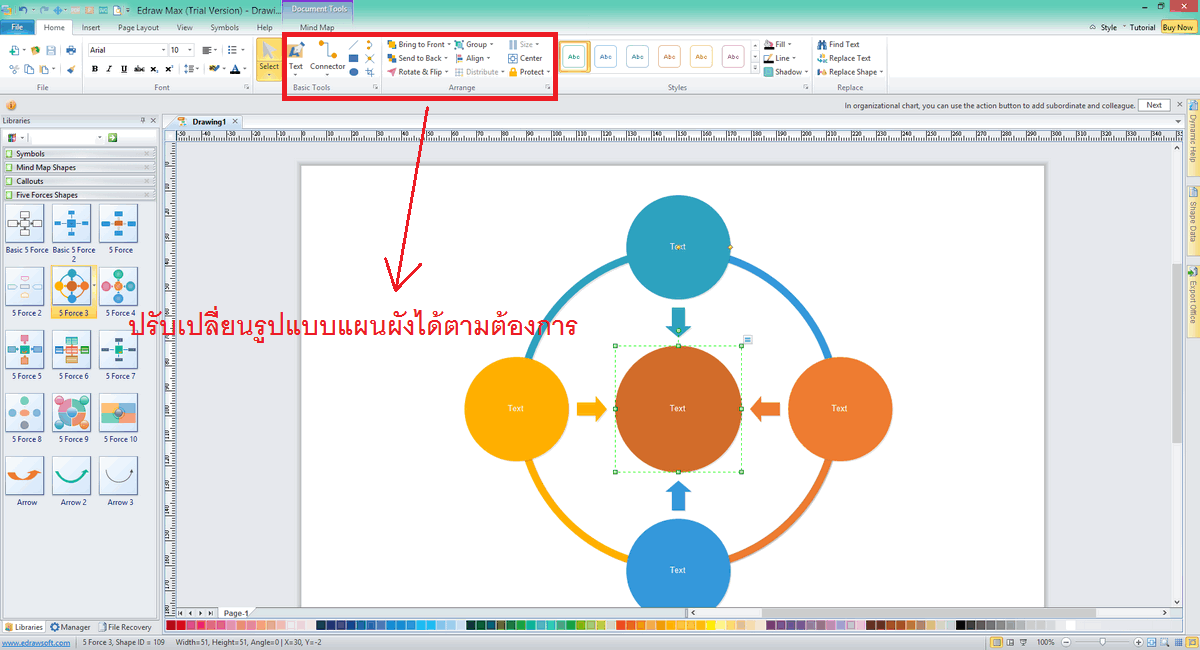Switch to the Page Layout tab
The width and height of the screenshot is (1200, 650).
click(x=138, y=28)
